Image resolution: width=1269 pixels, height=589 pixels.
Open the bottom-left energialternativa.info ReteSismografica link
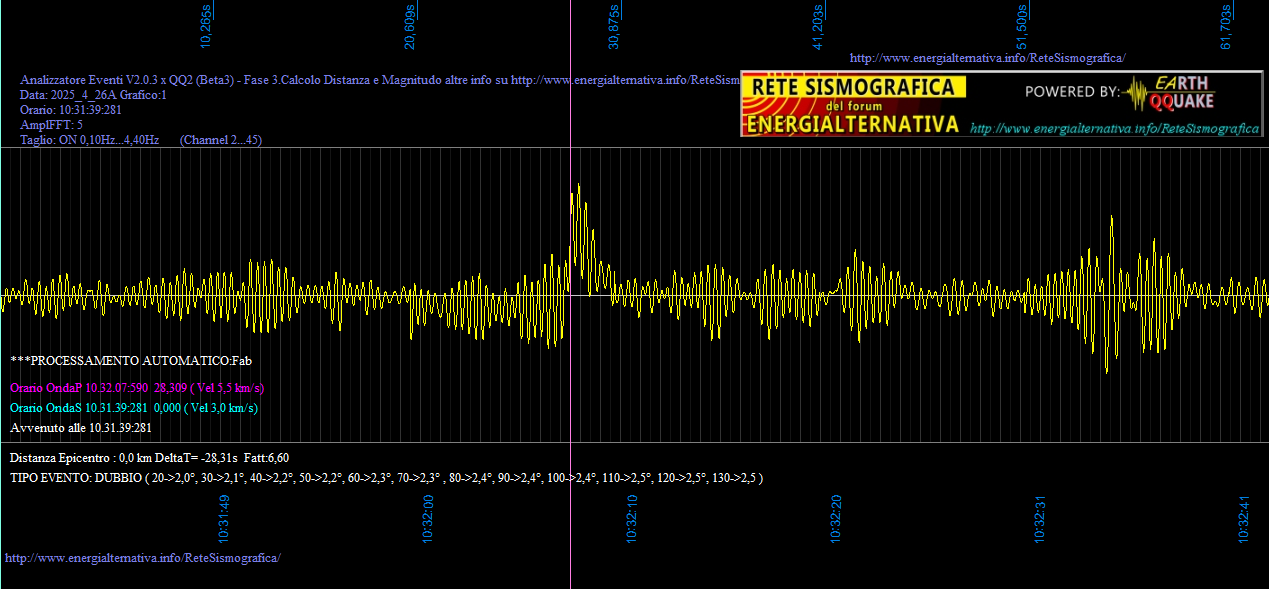(x=143, y=557)
